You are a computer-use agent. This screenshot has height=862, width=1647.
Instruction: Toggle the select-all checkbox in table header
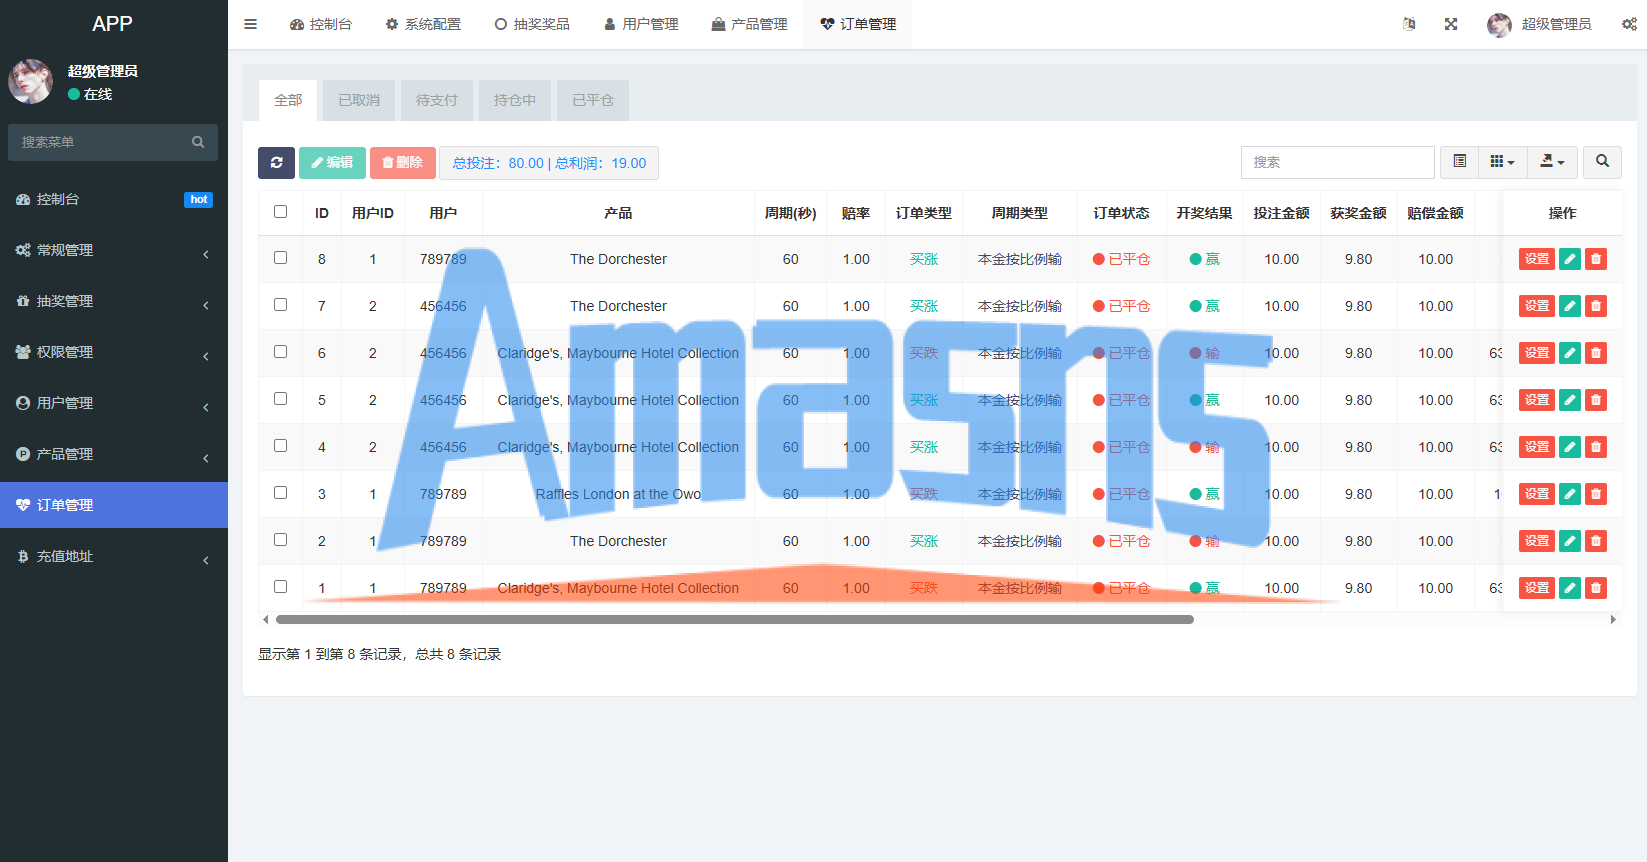280,212
